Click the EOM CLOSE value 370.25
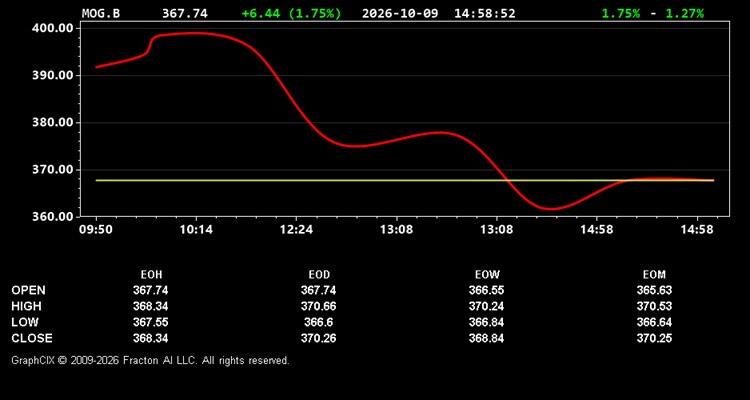Viewport: 750px width, 400px height. tap(654, 338)
